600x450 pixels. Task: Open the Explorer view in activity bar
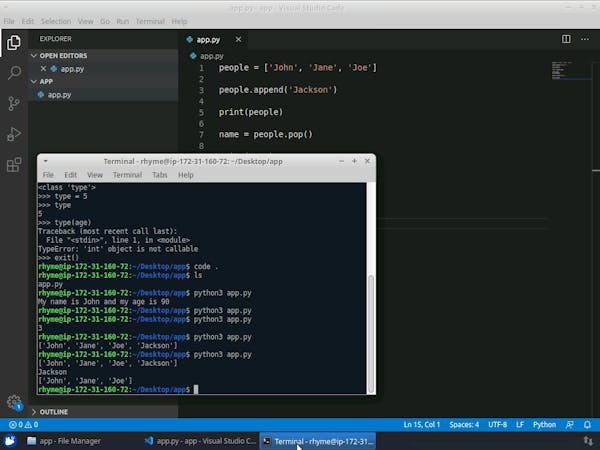pos(14,42)
